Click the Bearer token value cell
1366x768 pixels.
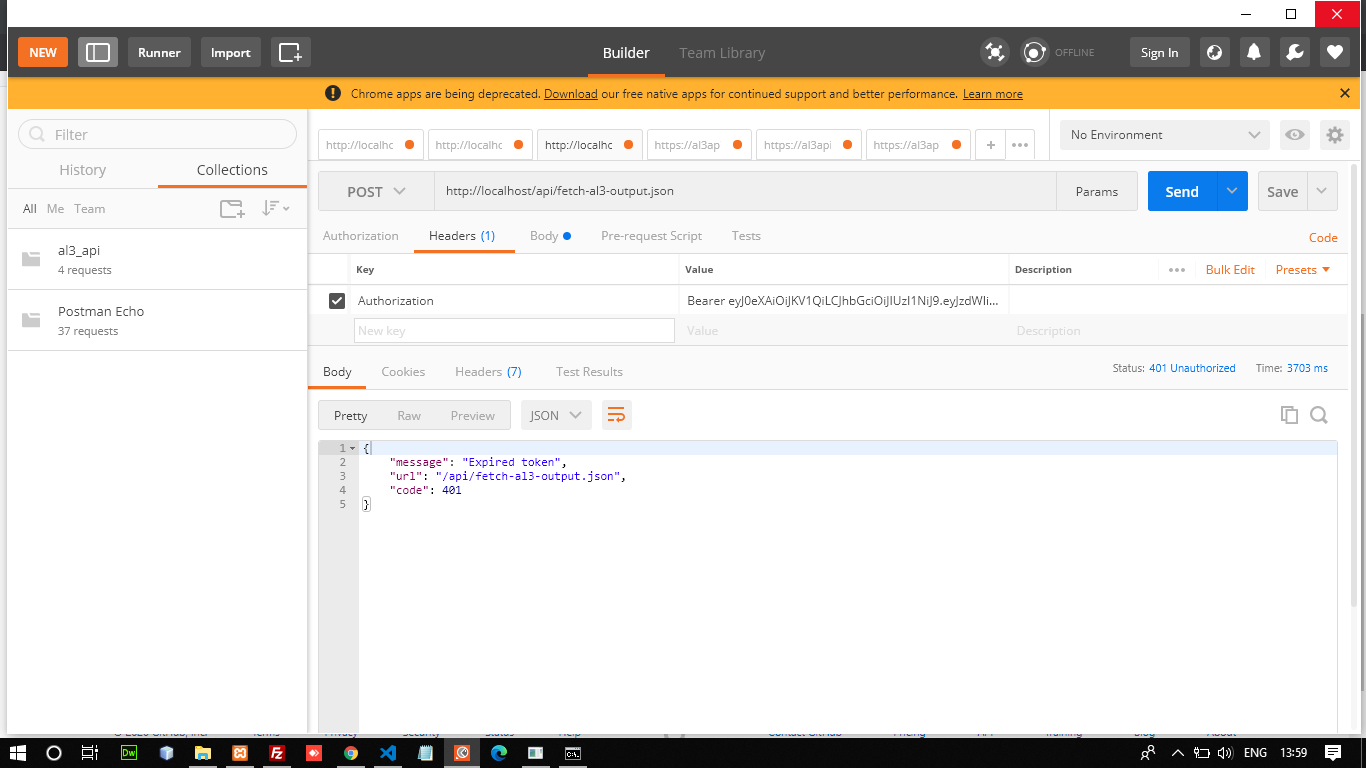coord(843,300)
